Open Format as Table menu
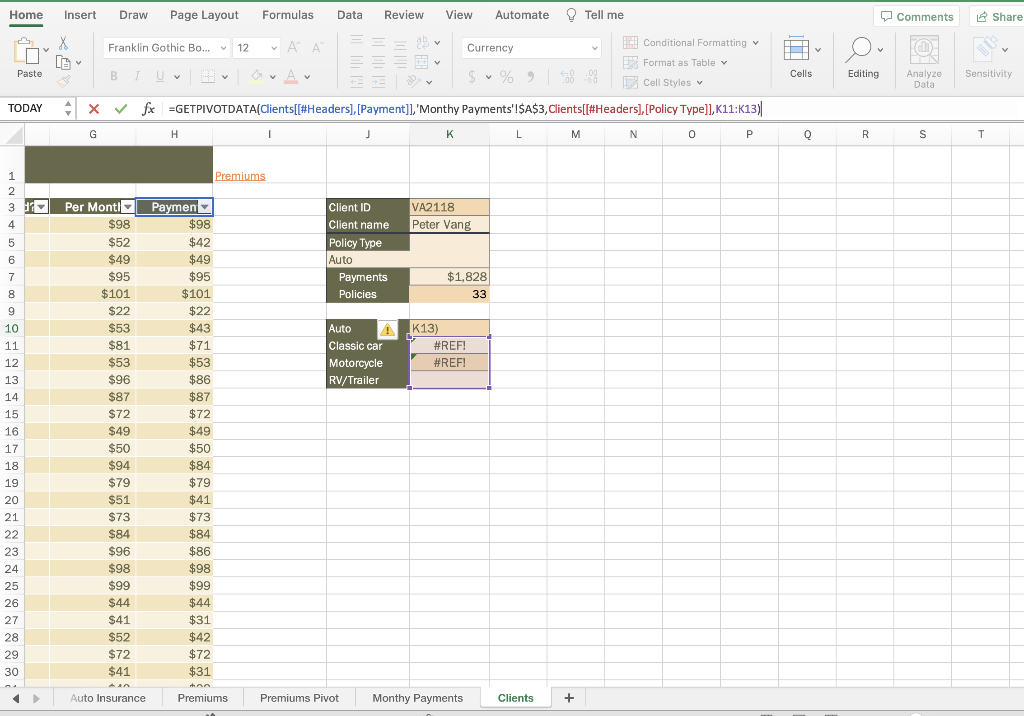The height and width of the screenshot is (716, 1024). (675, 63)
